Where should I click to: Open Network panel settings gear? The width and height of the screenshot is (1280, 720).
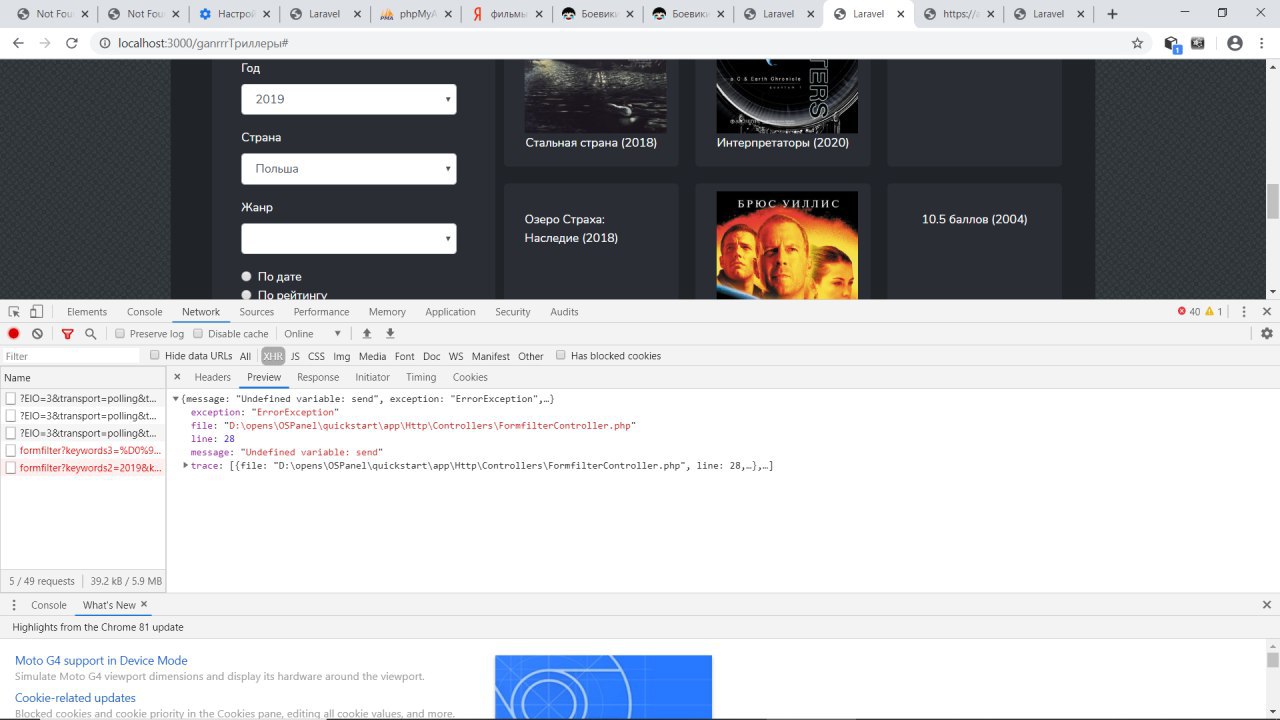coord(1266,334)
